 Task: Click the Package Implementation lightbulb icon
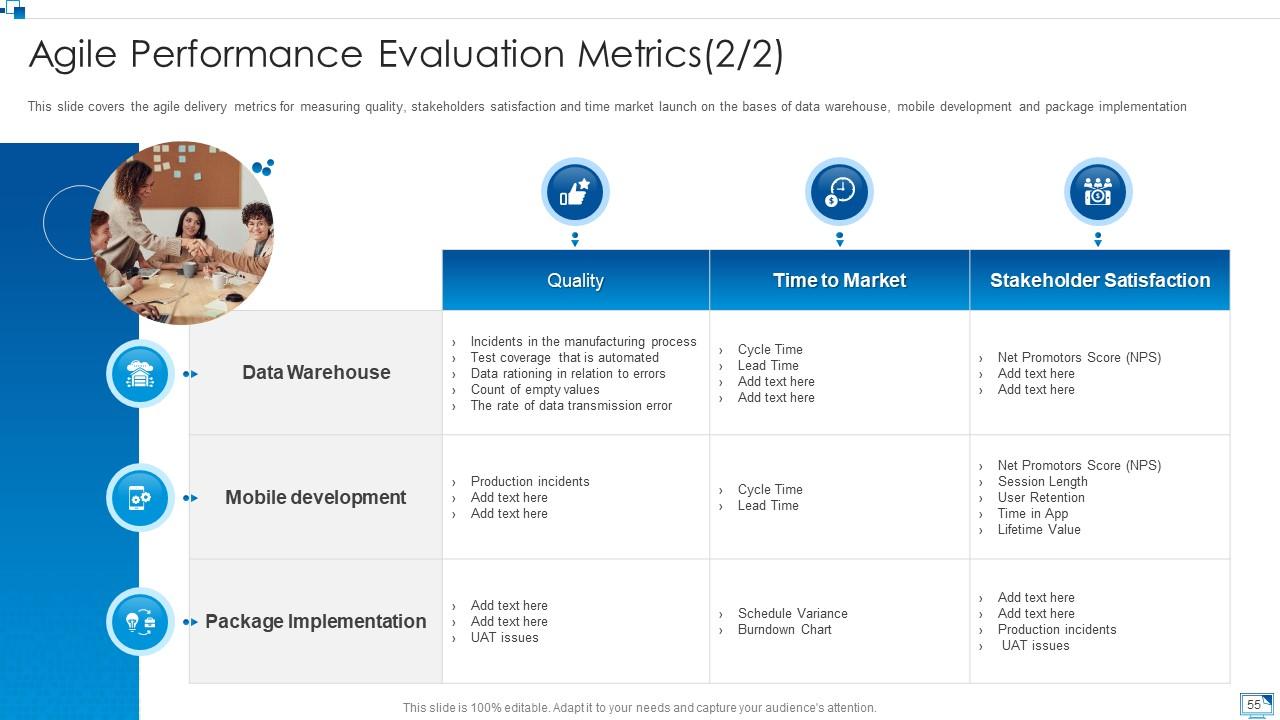[139, 622]
